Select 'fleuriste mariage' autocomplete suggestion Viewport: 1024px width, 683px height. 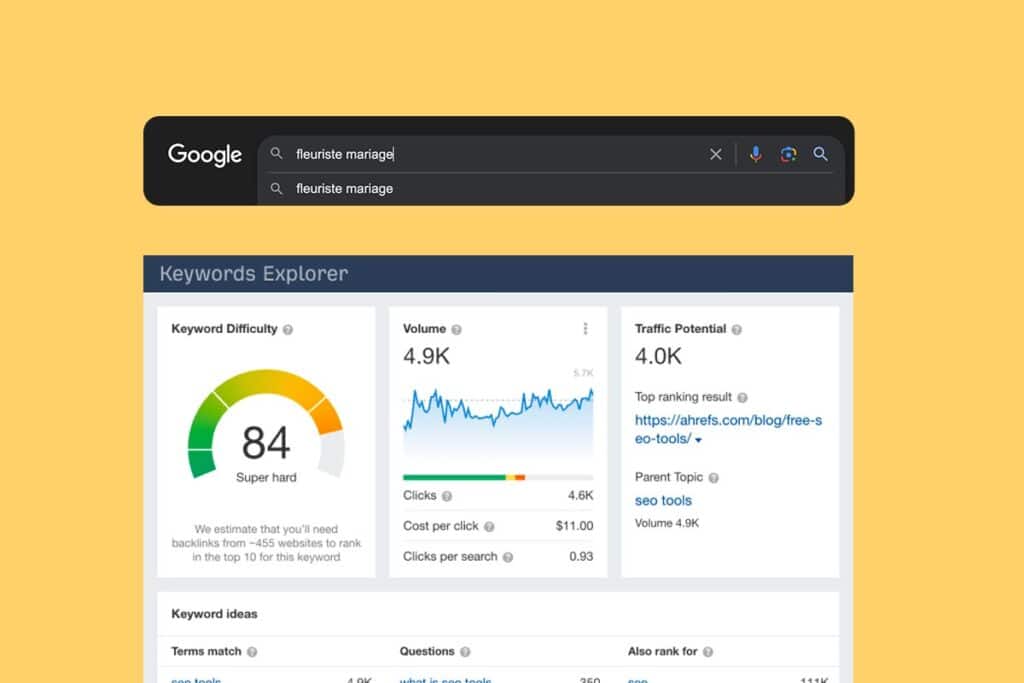tap(345, 189)
